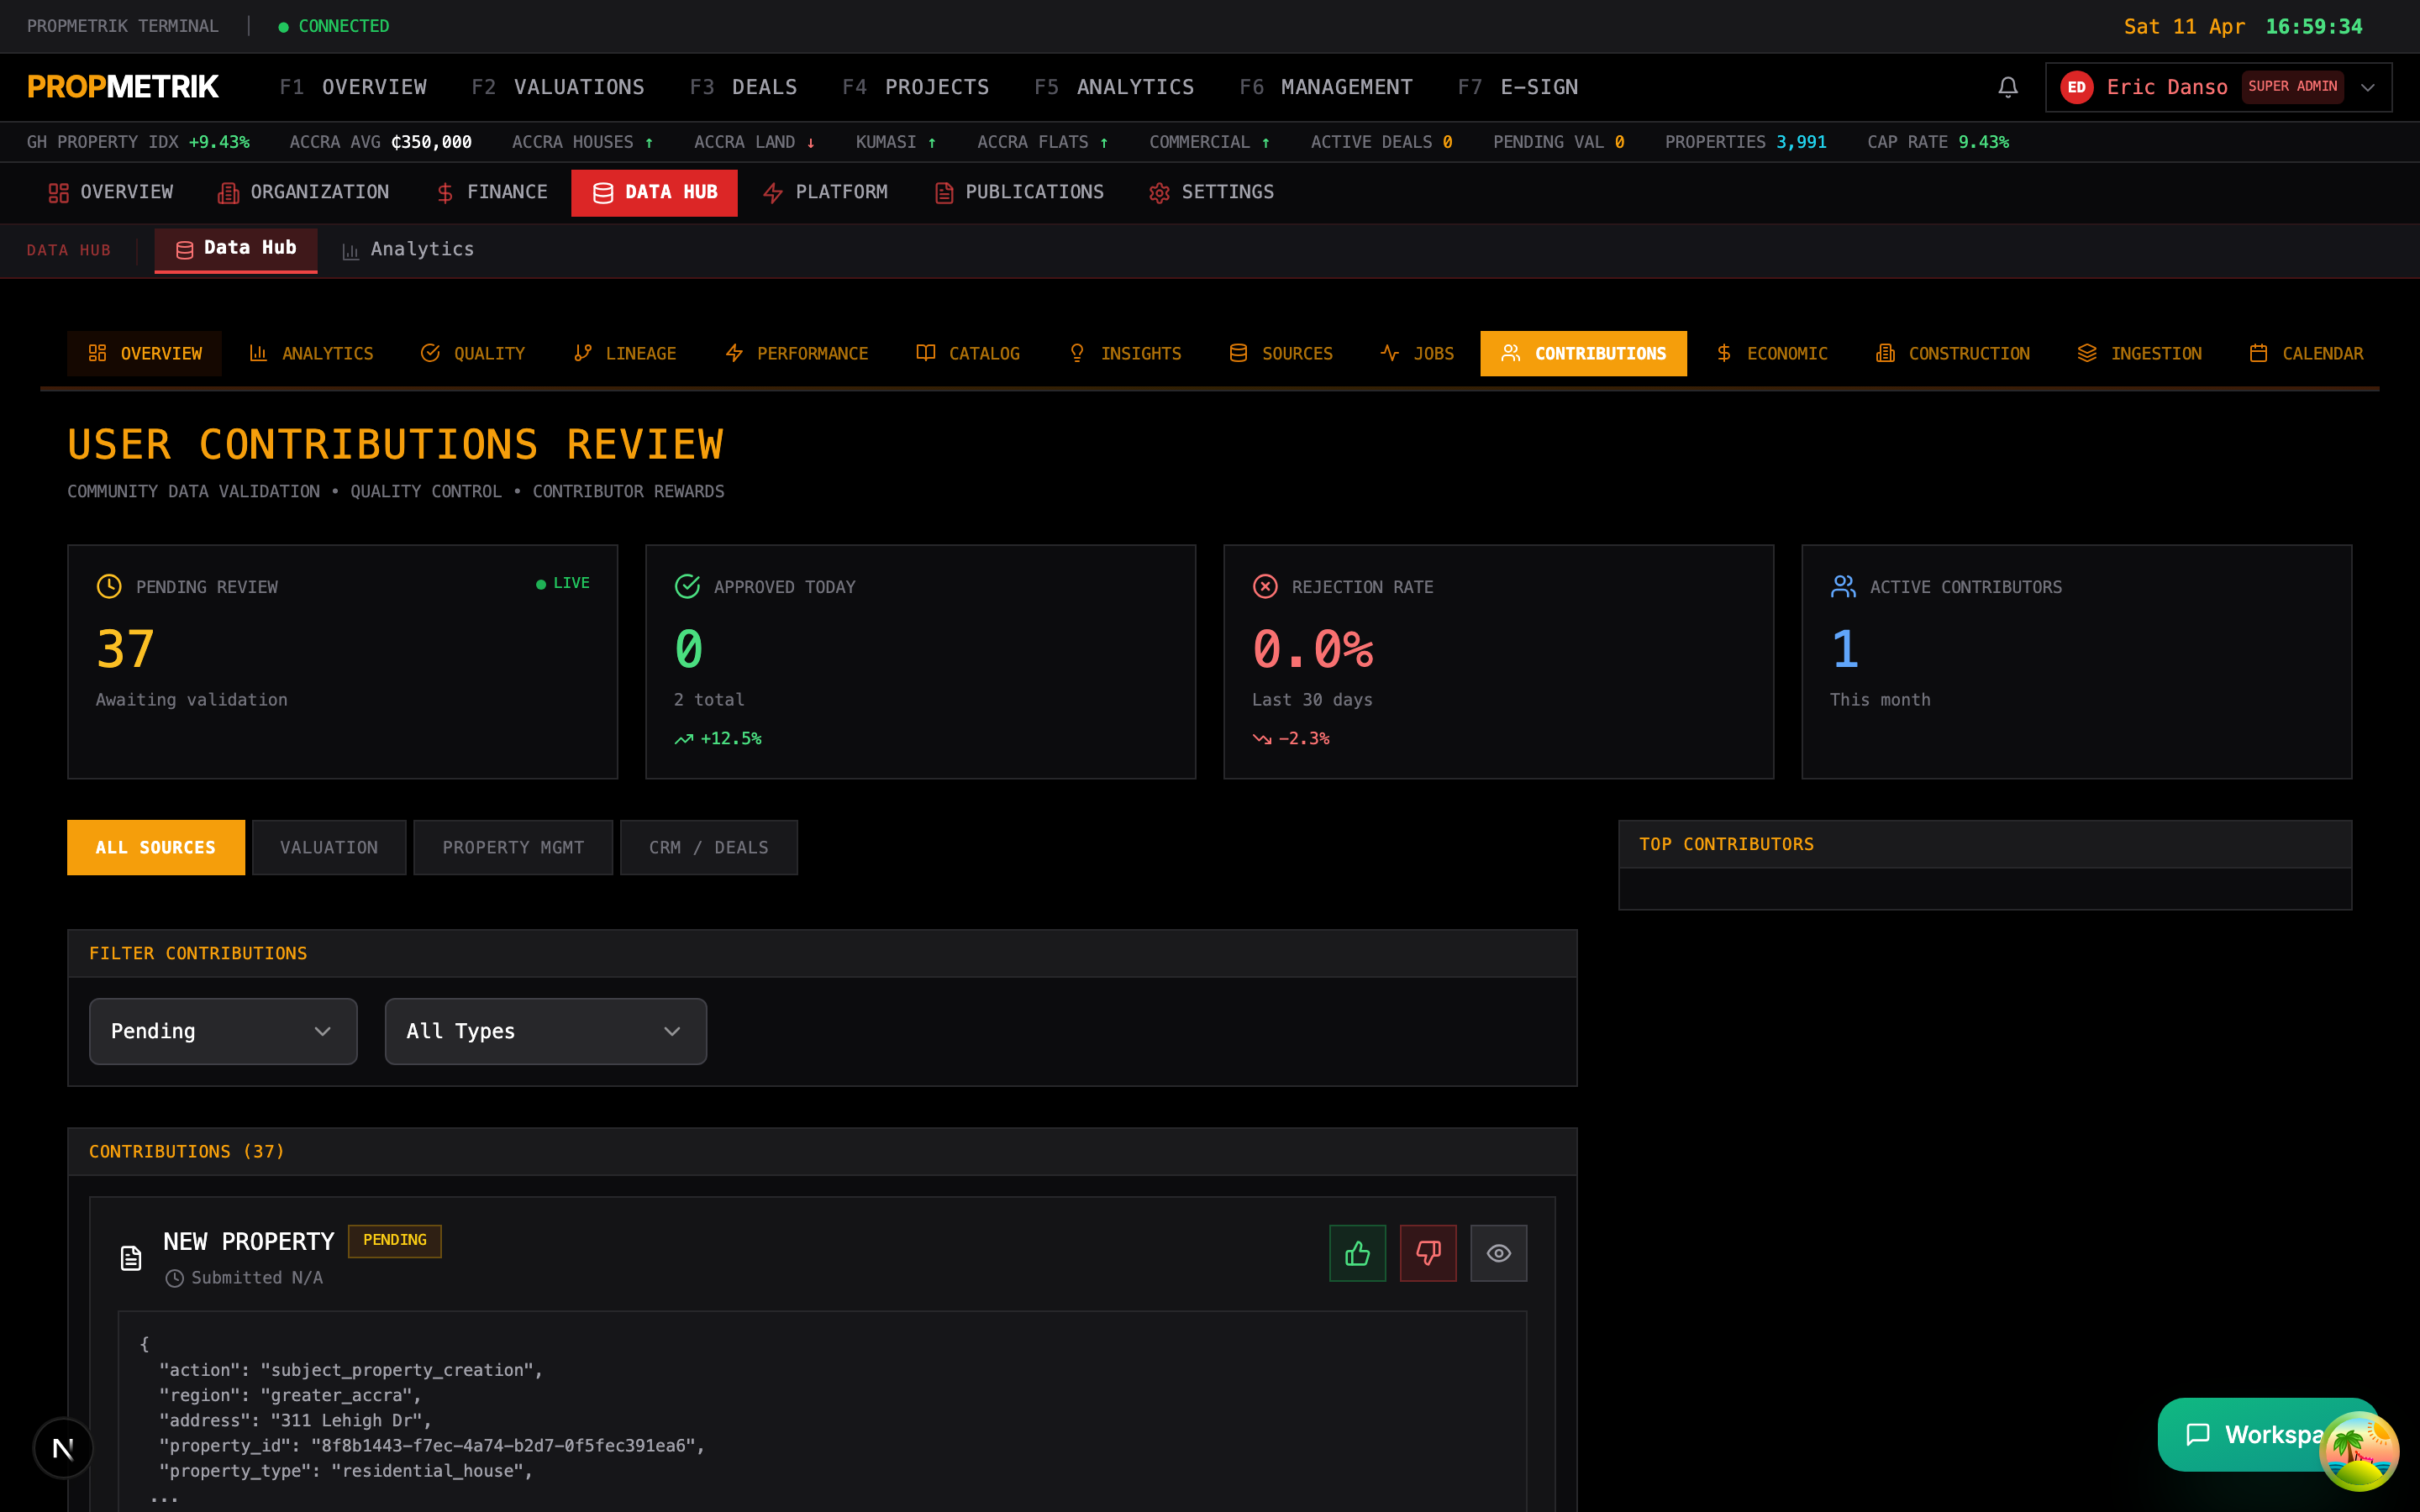Select the red Data Hub section

(654, 192)
